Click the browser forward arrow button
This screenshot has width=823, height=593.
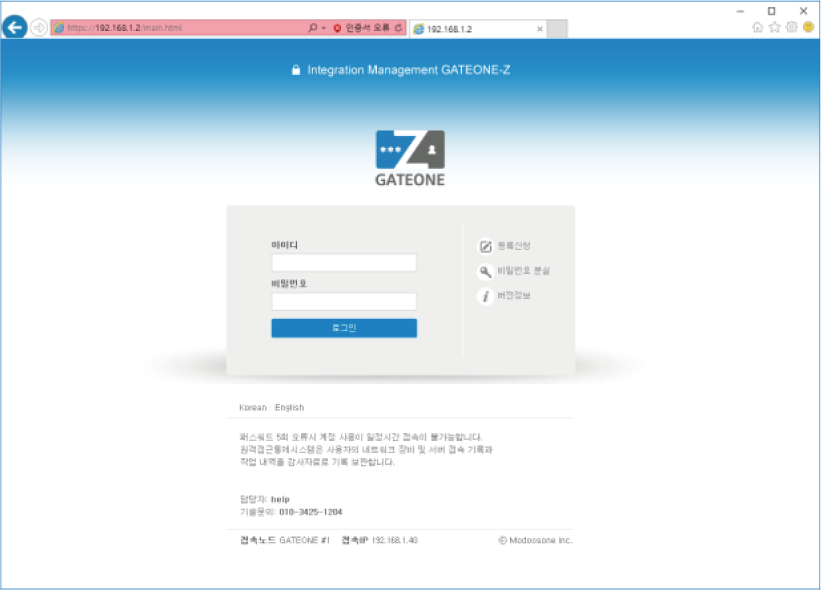click(x=39, y=27)
